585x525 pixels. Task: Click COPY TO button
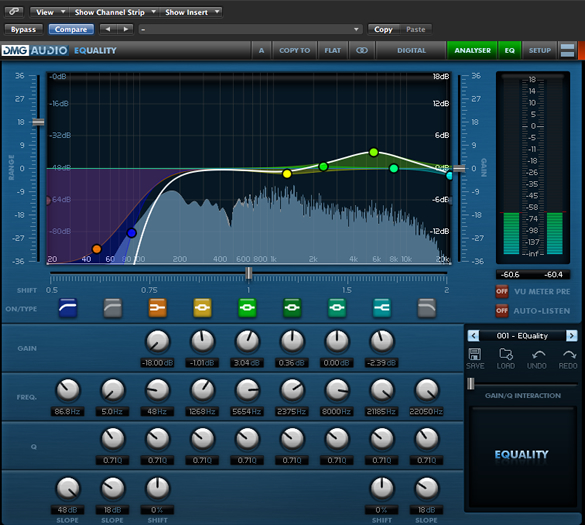coord(295,50)
